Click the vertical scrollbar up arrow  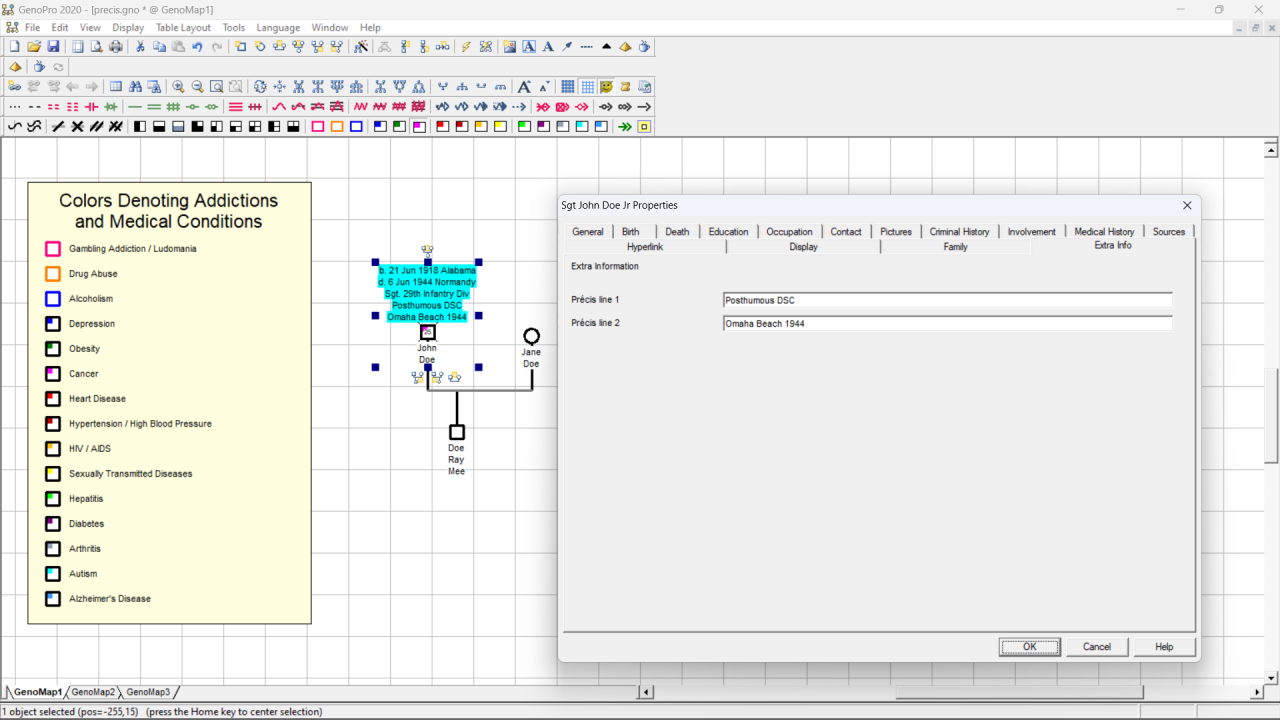(x=1271, y=151)
